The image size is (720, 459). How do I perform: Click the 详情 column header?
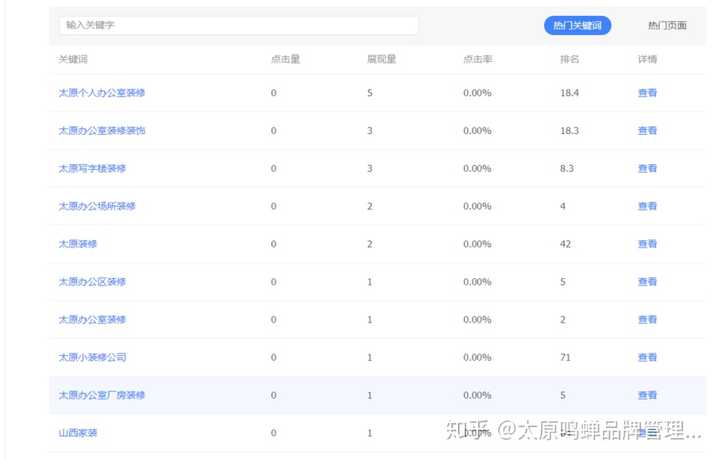(647, 59)
